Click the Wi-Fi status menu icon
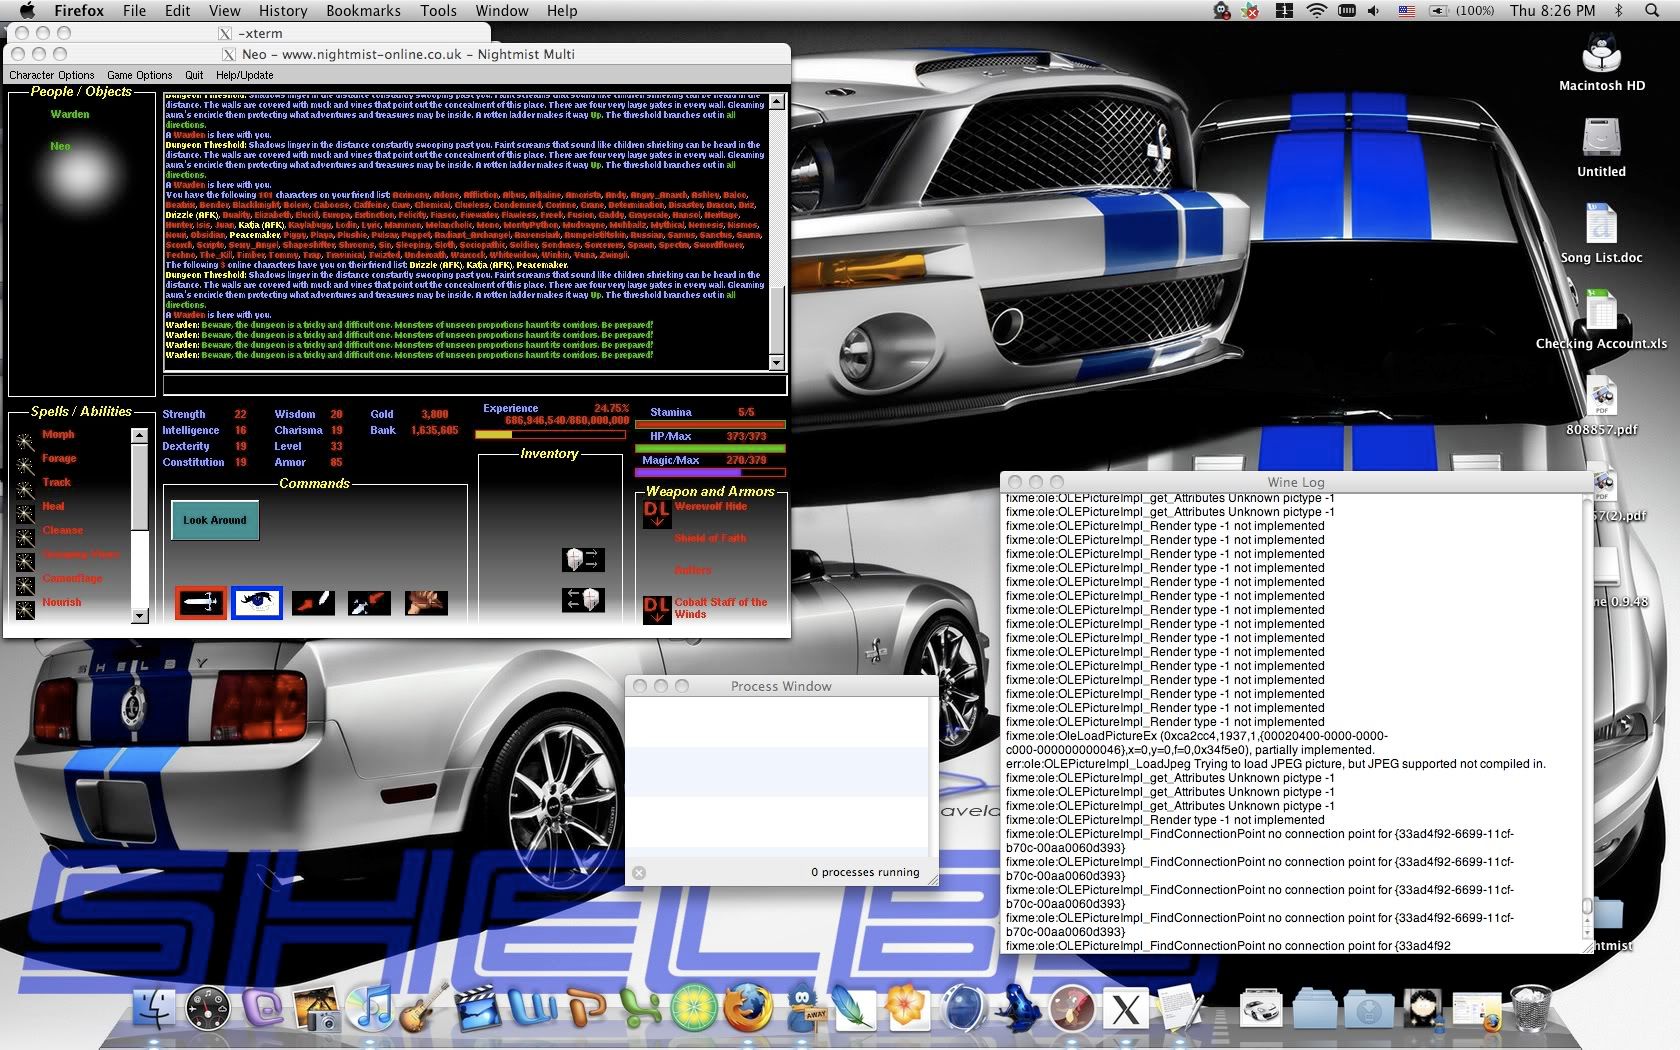The height and width of the screenshot is (1050, 1680). 1316,11
